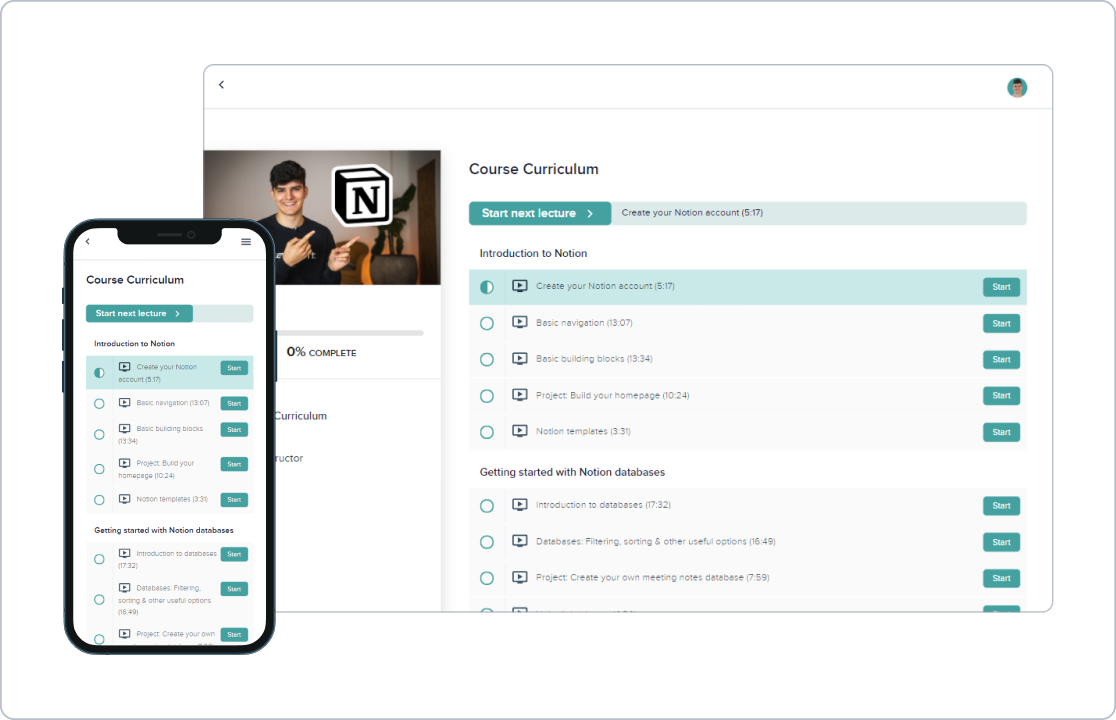Click 'Notion templates (3:31)' title on desktop

[583, 432]
